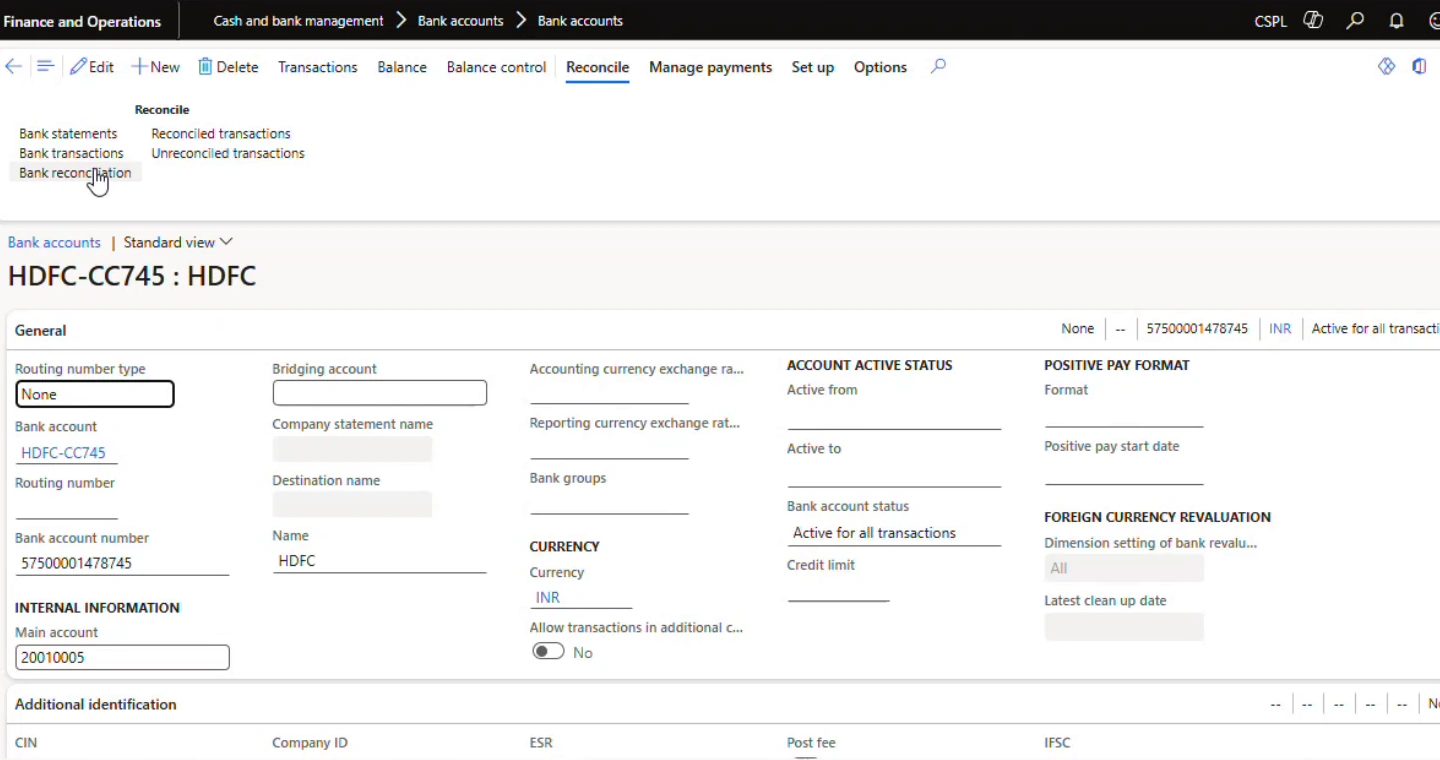Screen dimensions: 1440x760
Task: Open Bank reconciliation
Action: click(75, 173)
